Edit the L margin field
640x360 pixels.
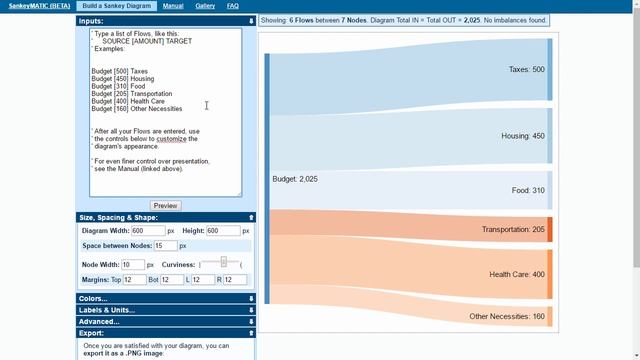coord(203,280)
